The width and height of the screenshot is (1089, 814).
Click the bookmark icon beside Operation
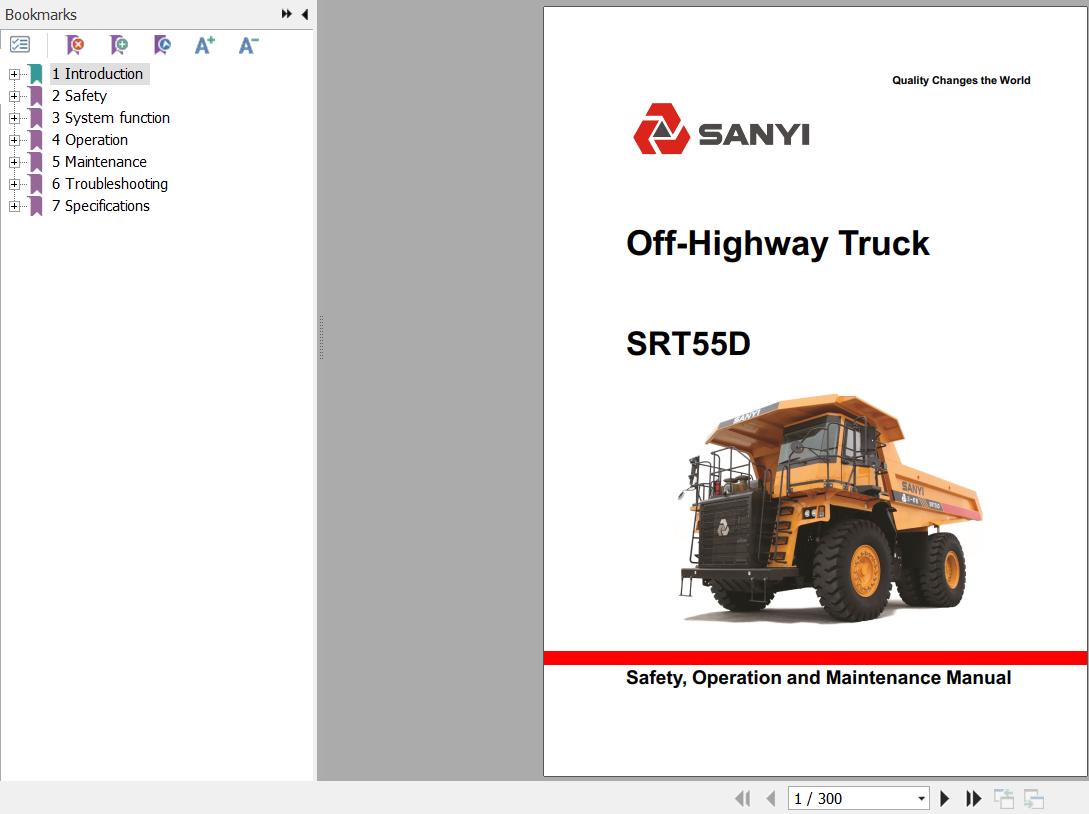click(36, 140)
